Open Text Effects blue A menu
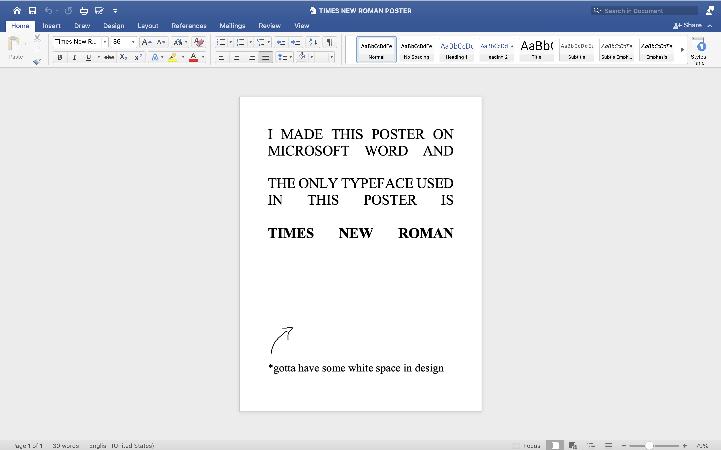721x450 pixels. [x=155, y=57]
